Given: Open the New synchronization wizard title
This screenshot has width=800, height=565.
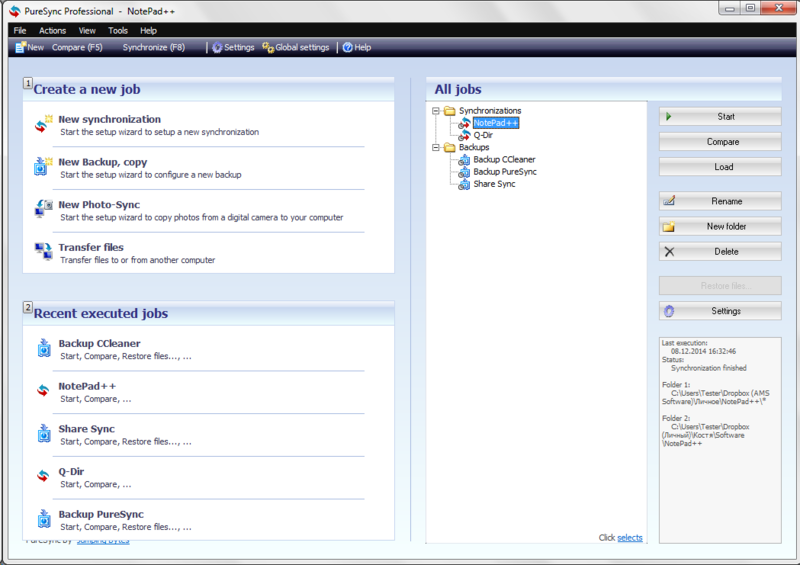Looking at the screenshot, I should [110, 119].
